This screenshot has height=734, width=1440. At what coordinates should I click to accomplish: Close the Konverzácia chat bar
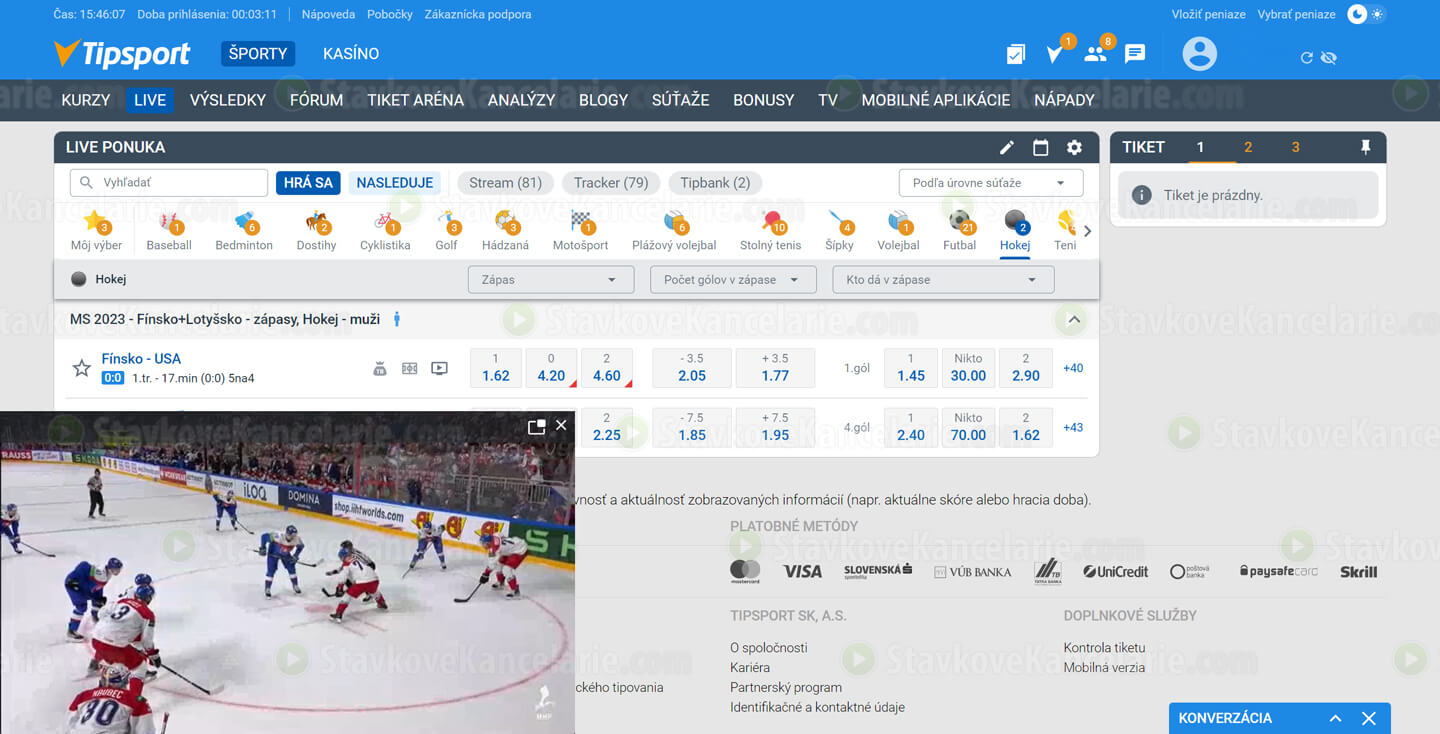coord(1369,718)
